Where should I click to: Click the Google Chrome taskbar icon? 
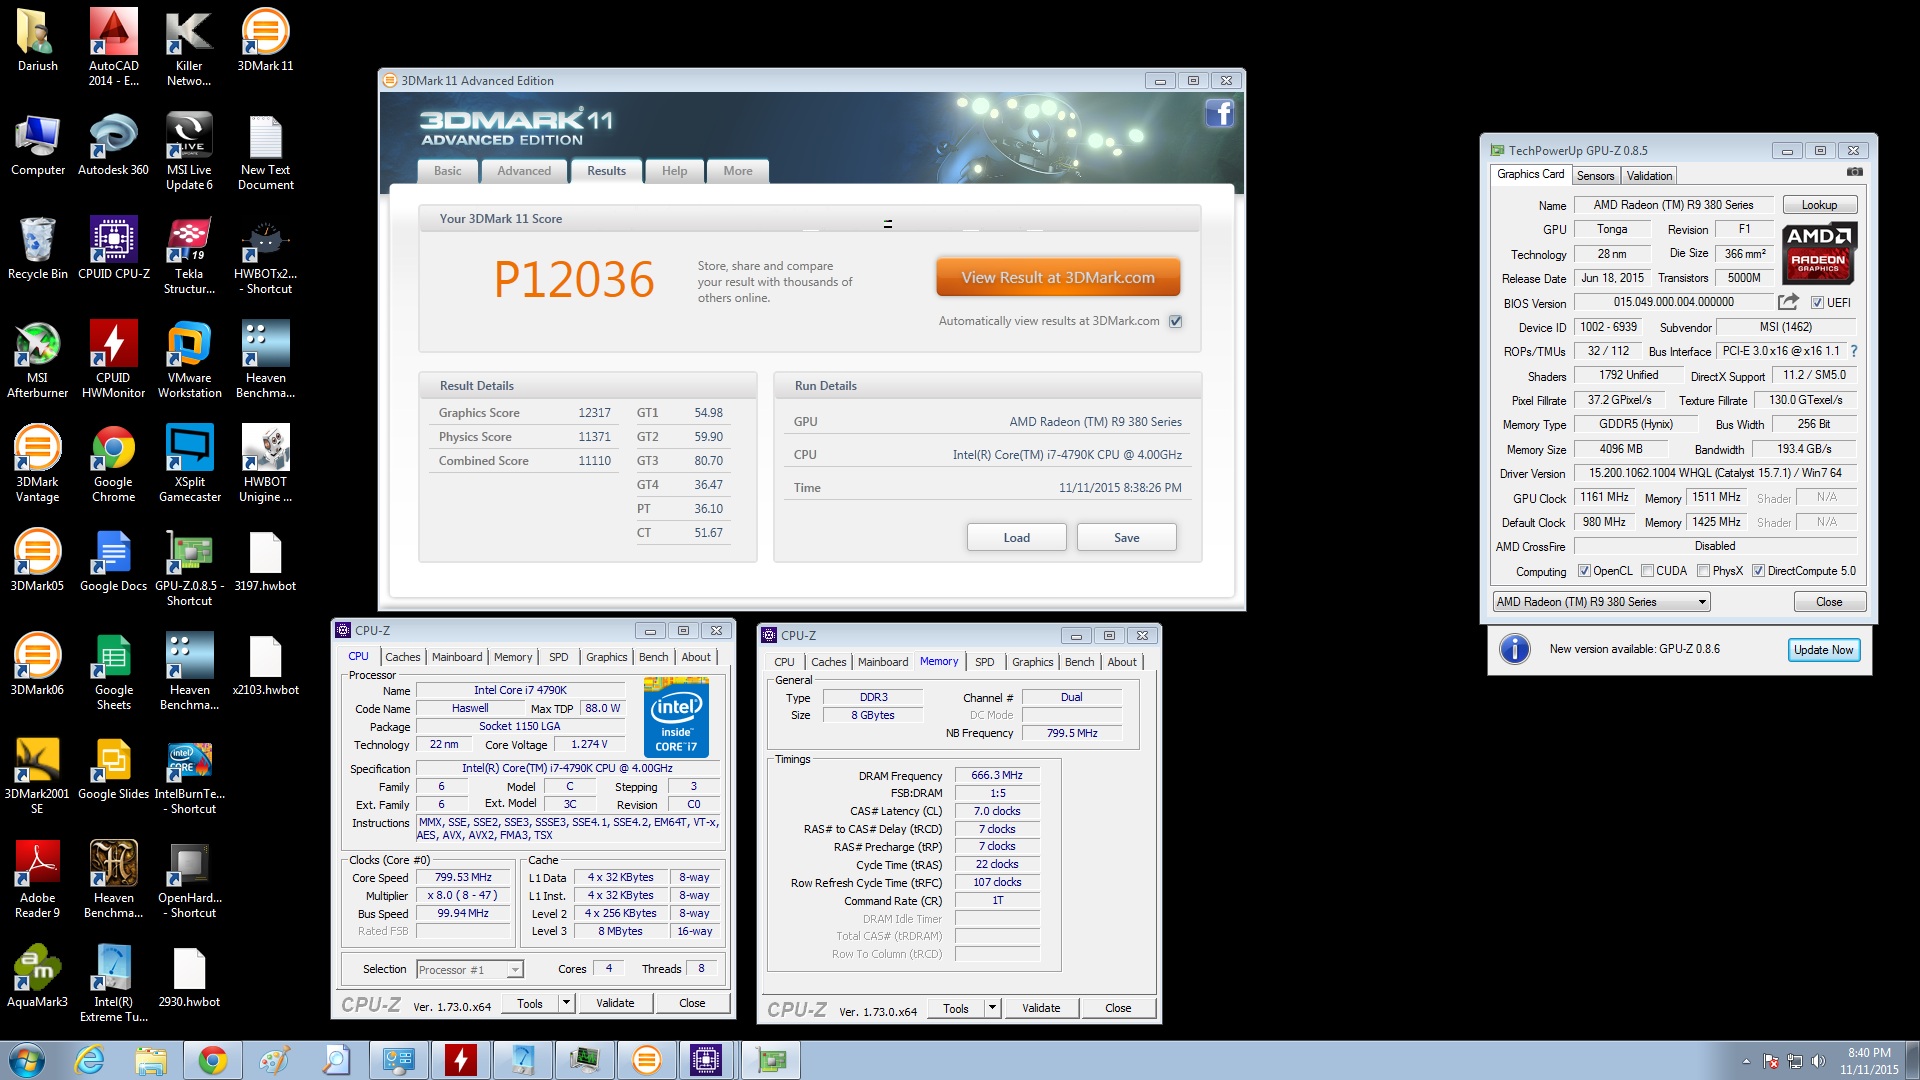(x=212, y=1060)
